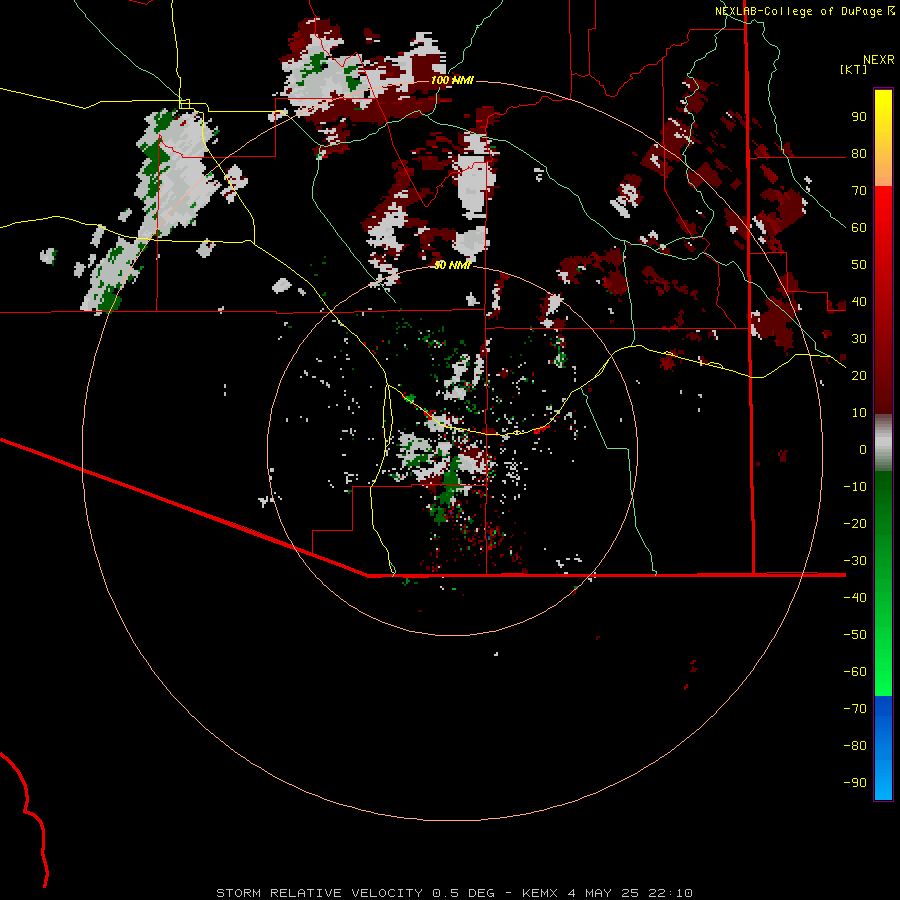The width and height of the screenshot is (900, 900).
Task: Click the 60 value on velocity scale
Action: pyautogui.click(x=859, y=227)
